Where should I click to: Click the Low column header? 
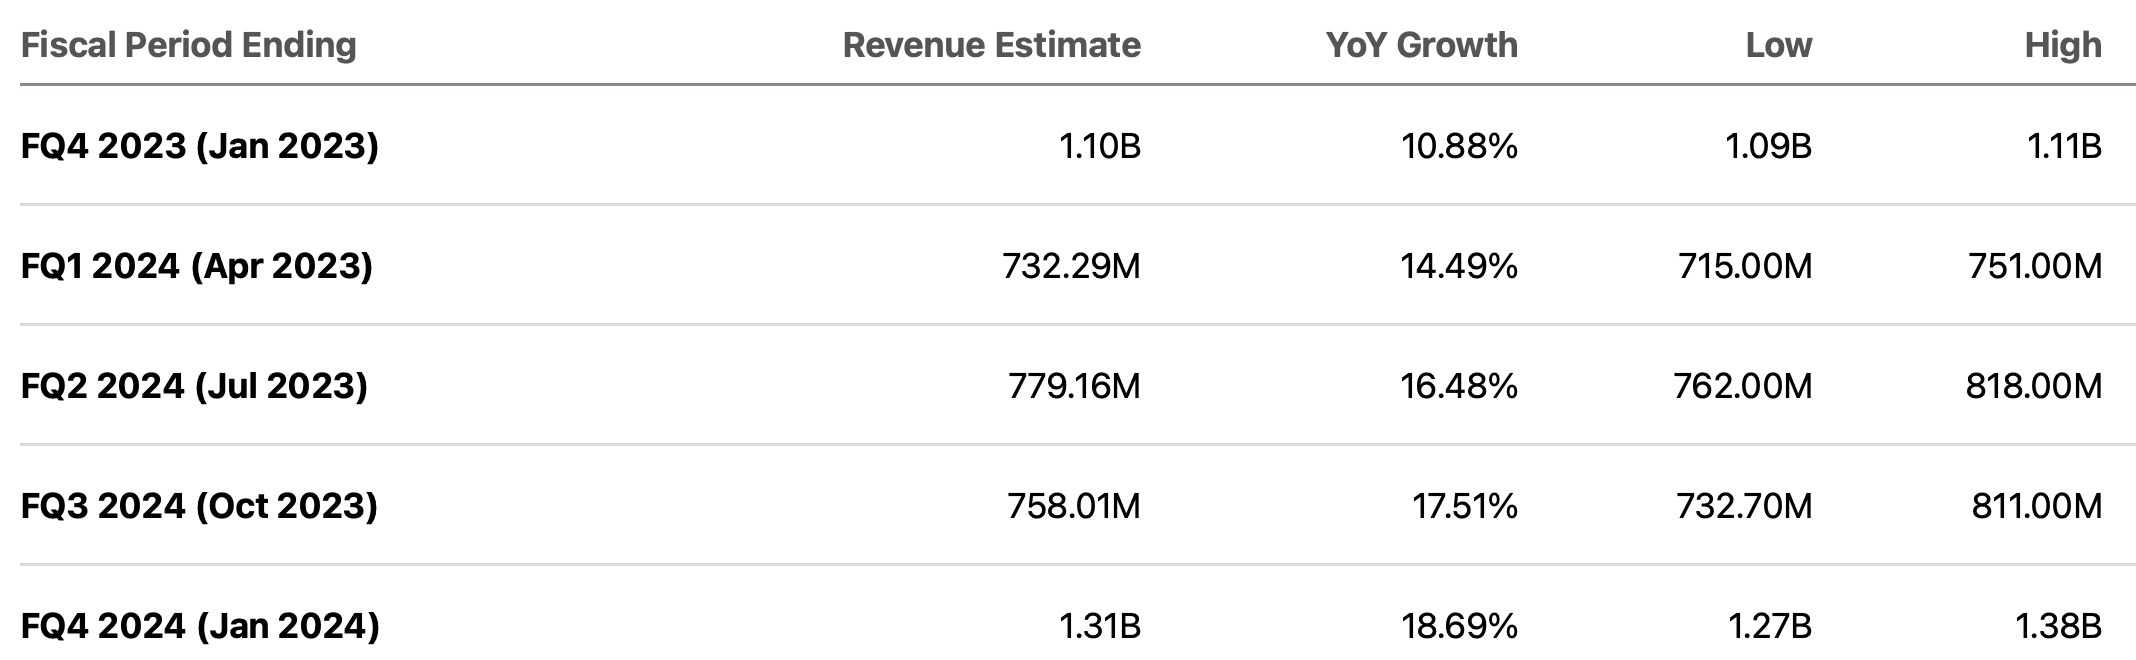(1778, 45)
